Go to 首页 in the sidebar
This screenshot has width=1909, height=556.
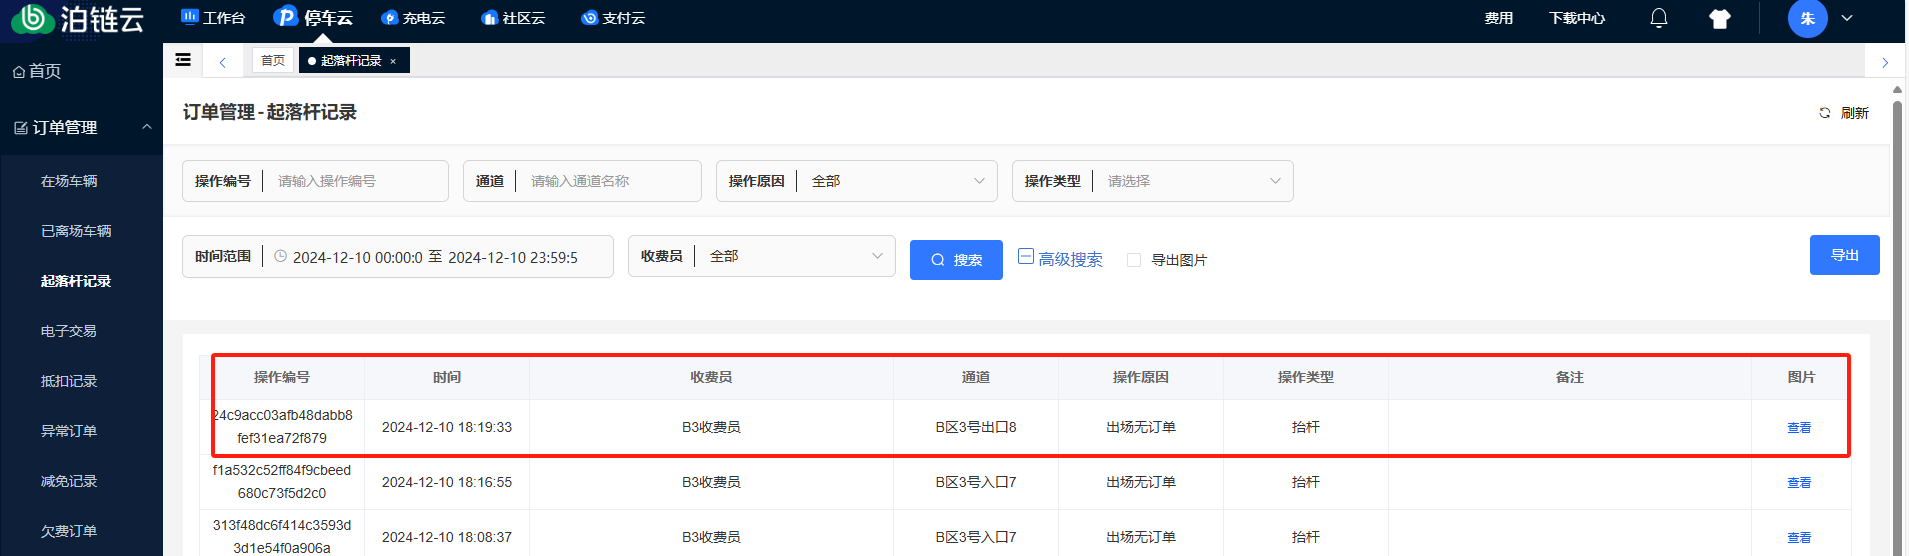click(37, 71)
